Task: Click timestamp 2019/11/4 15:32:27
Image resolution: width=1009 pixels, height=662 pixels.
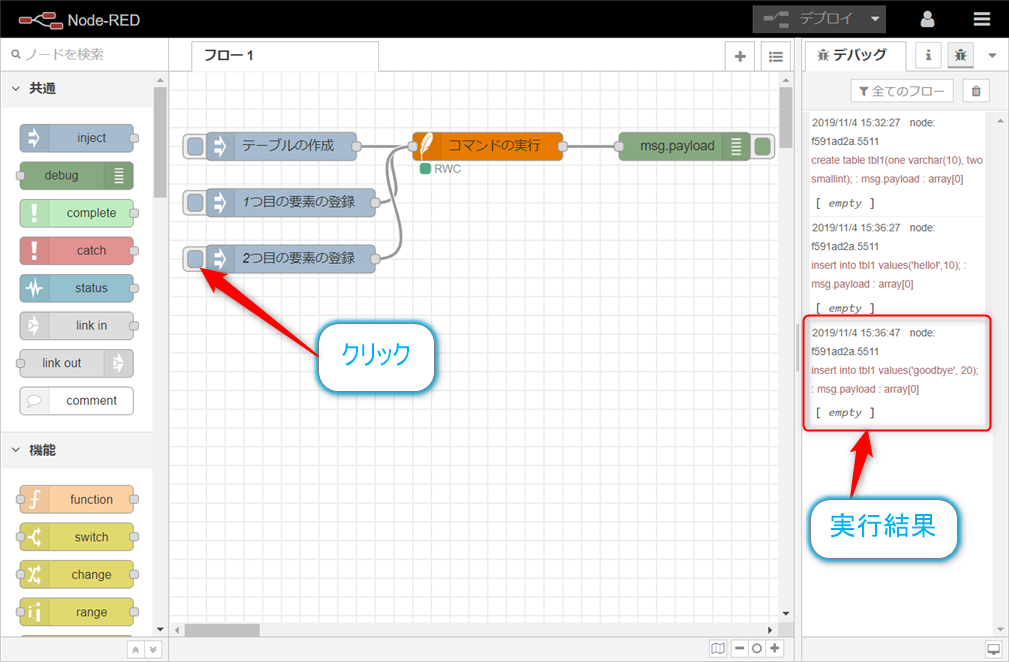Action: click(856, 122)
